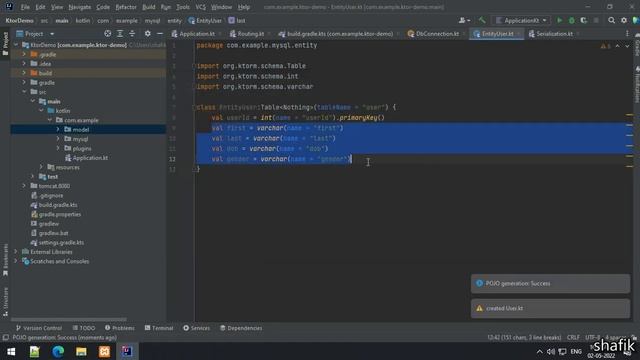This screenshot has width=640, height=360.
Task: Click the created User.kt notification
Action: [550, 308]
